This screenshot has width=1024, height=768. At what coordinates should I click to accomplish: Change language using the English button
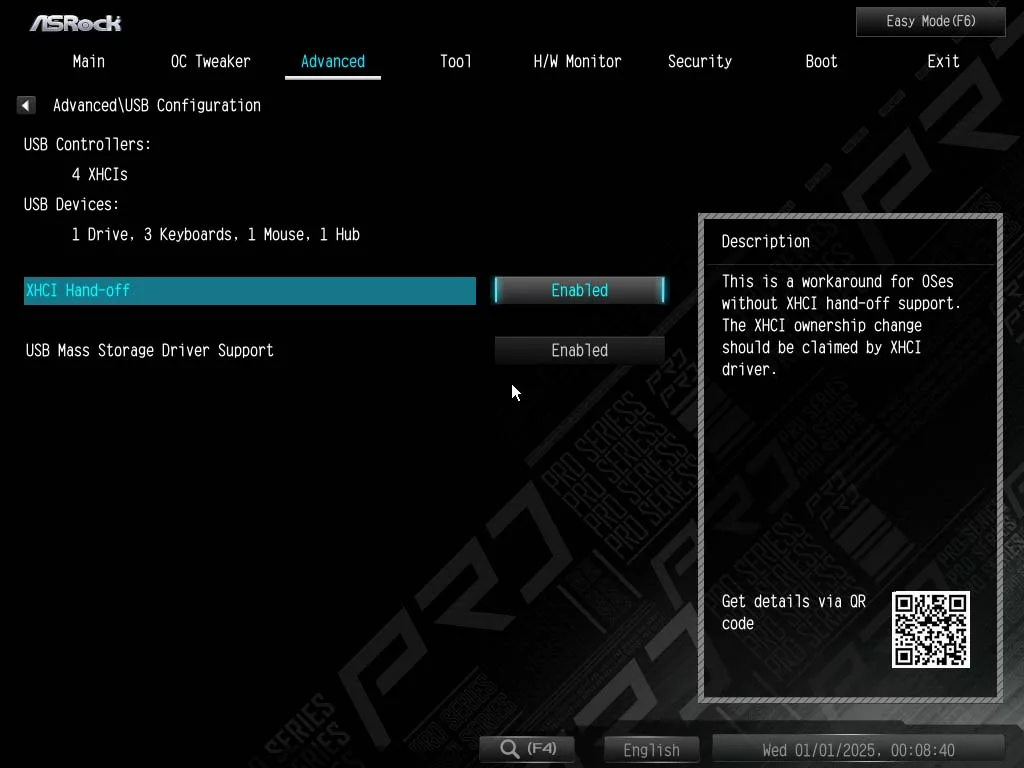click(651, 749)
